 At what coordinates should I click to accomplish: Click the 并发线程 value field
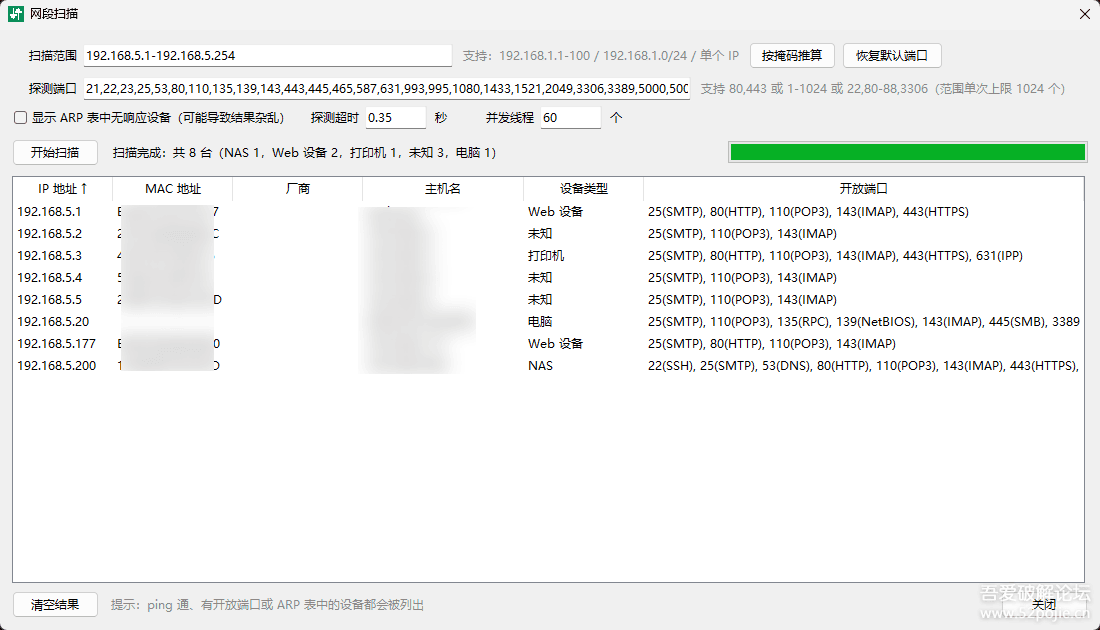tap(570, 118)
